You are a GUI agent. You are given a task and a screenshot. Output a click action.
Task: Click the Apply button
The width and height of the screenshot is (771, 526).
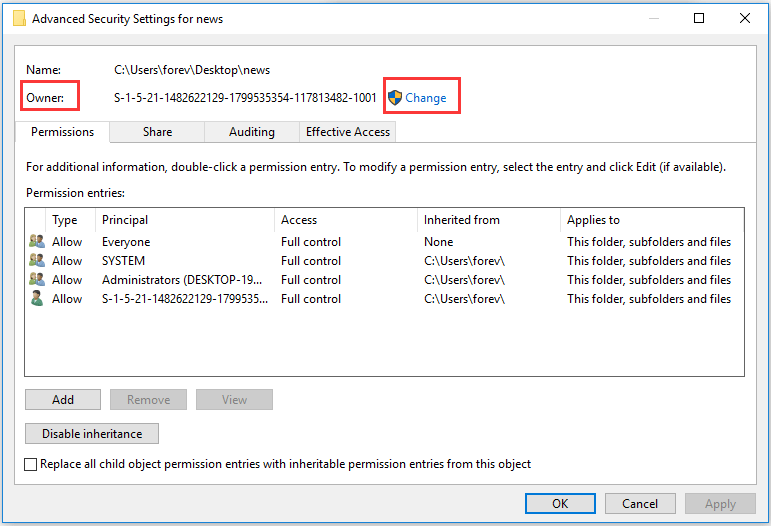coord(720,503)
